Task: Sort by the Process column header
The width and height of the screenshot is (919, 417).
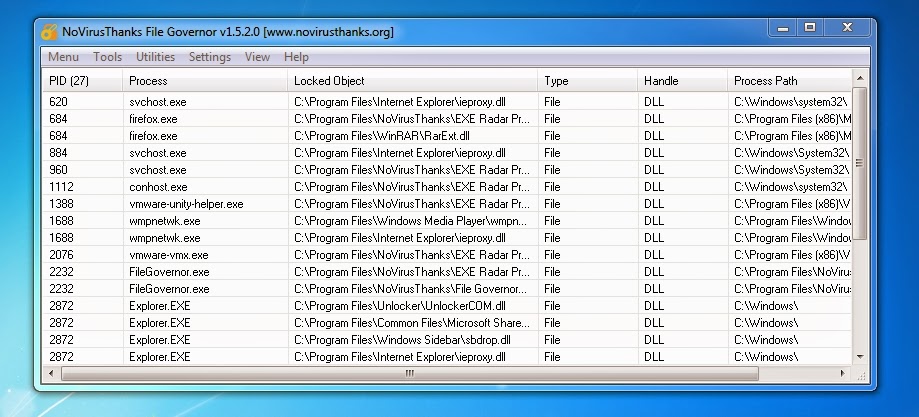Action: [x=205, y=81]
